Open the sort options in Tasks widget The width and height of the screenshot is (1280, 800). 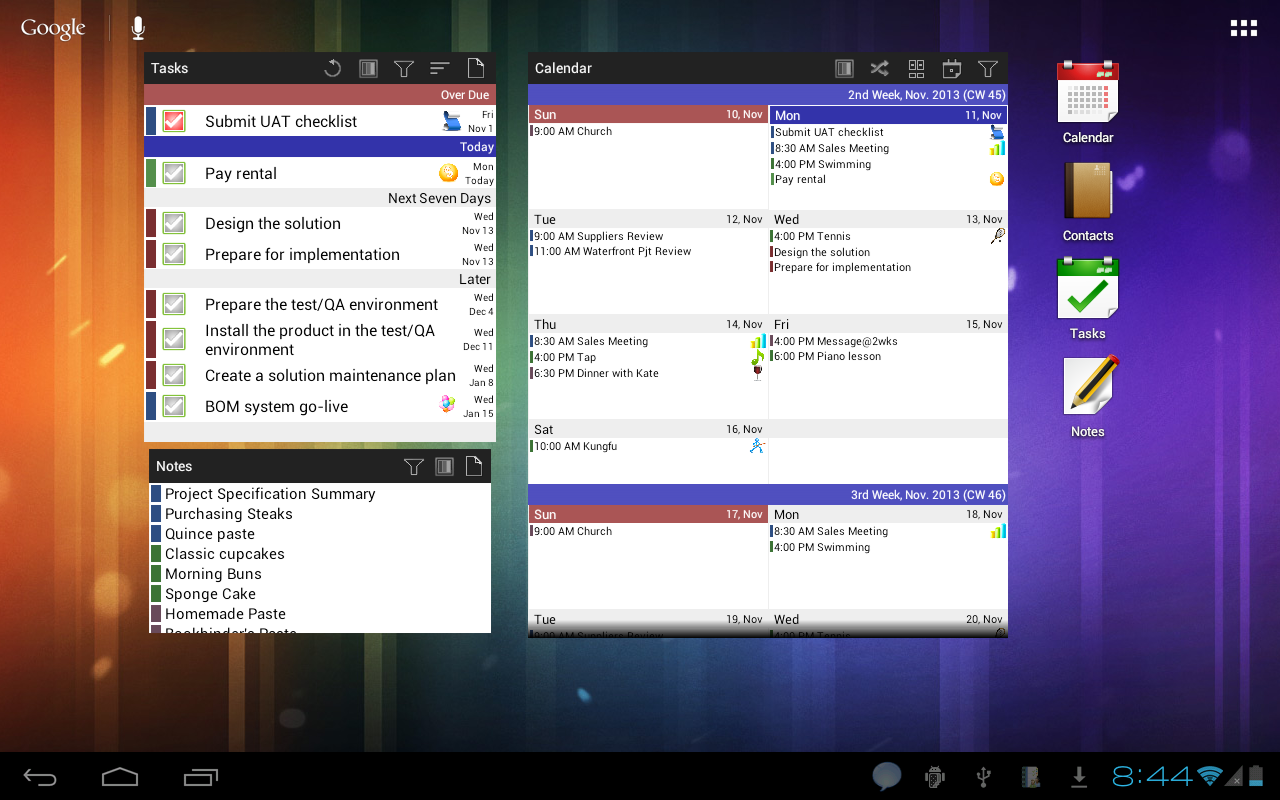[x=440, y=68]
